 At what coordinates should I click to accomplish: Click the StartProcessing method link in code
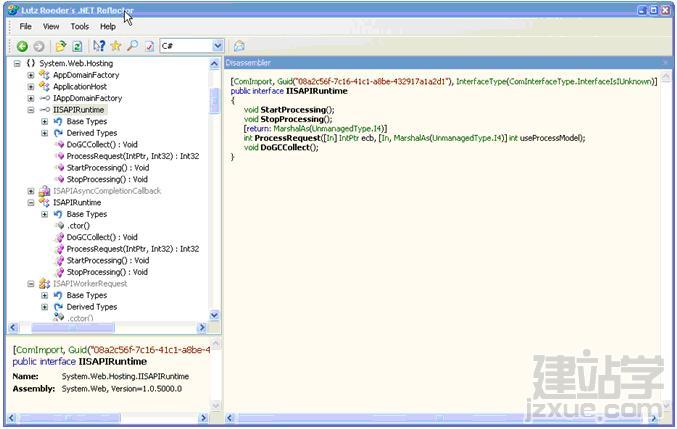pos(293,110)
